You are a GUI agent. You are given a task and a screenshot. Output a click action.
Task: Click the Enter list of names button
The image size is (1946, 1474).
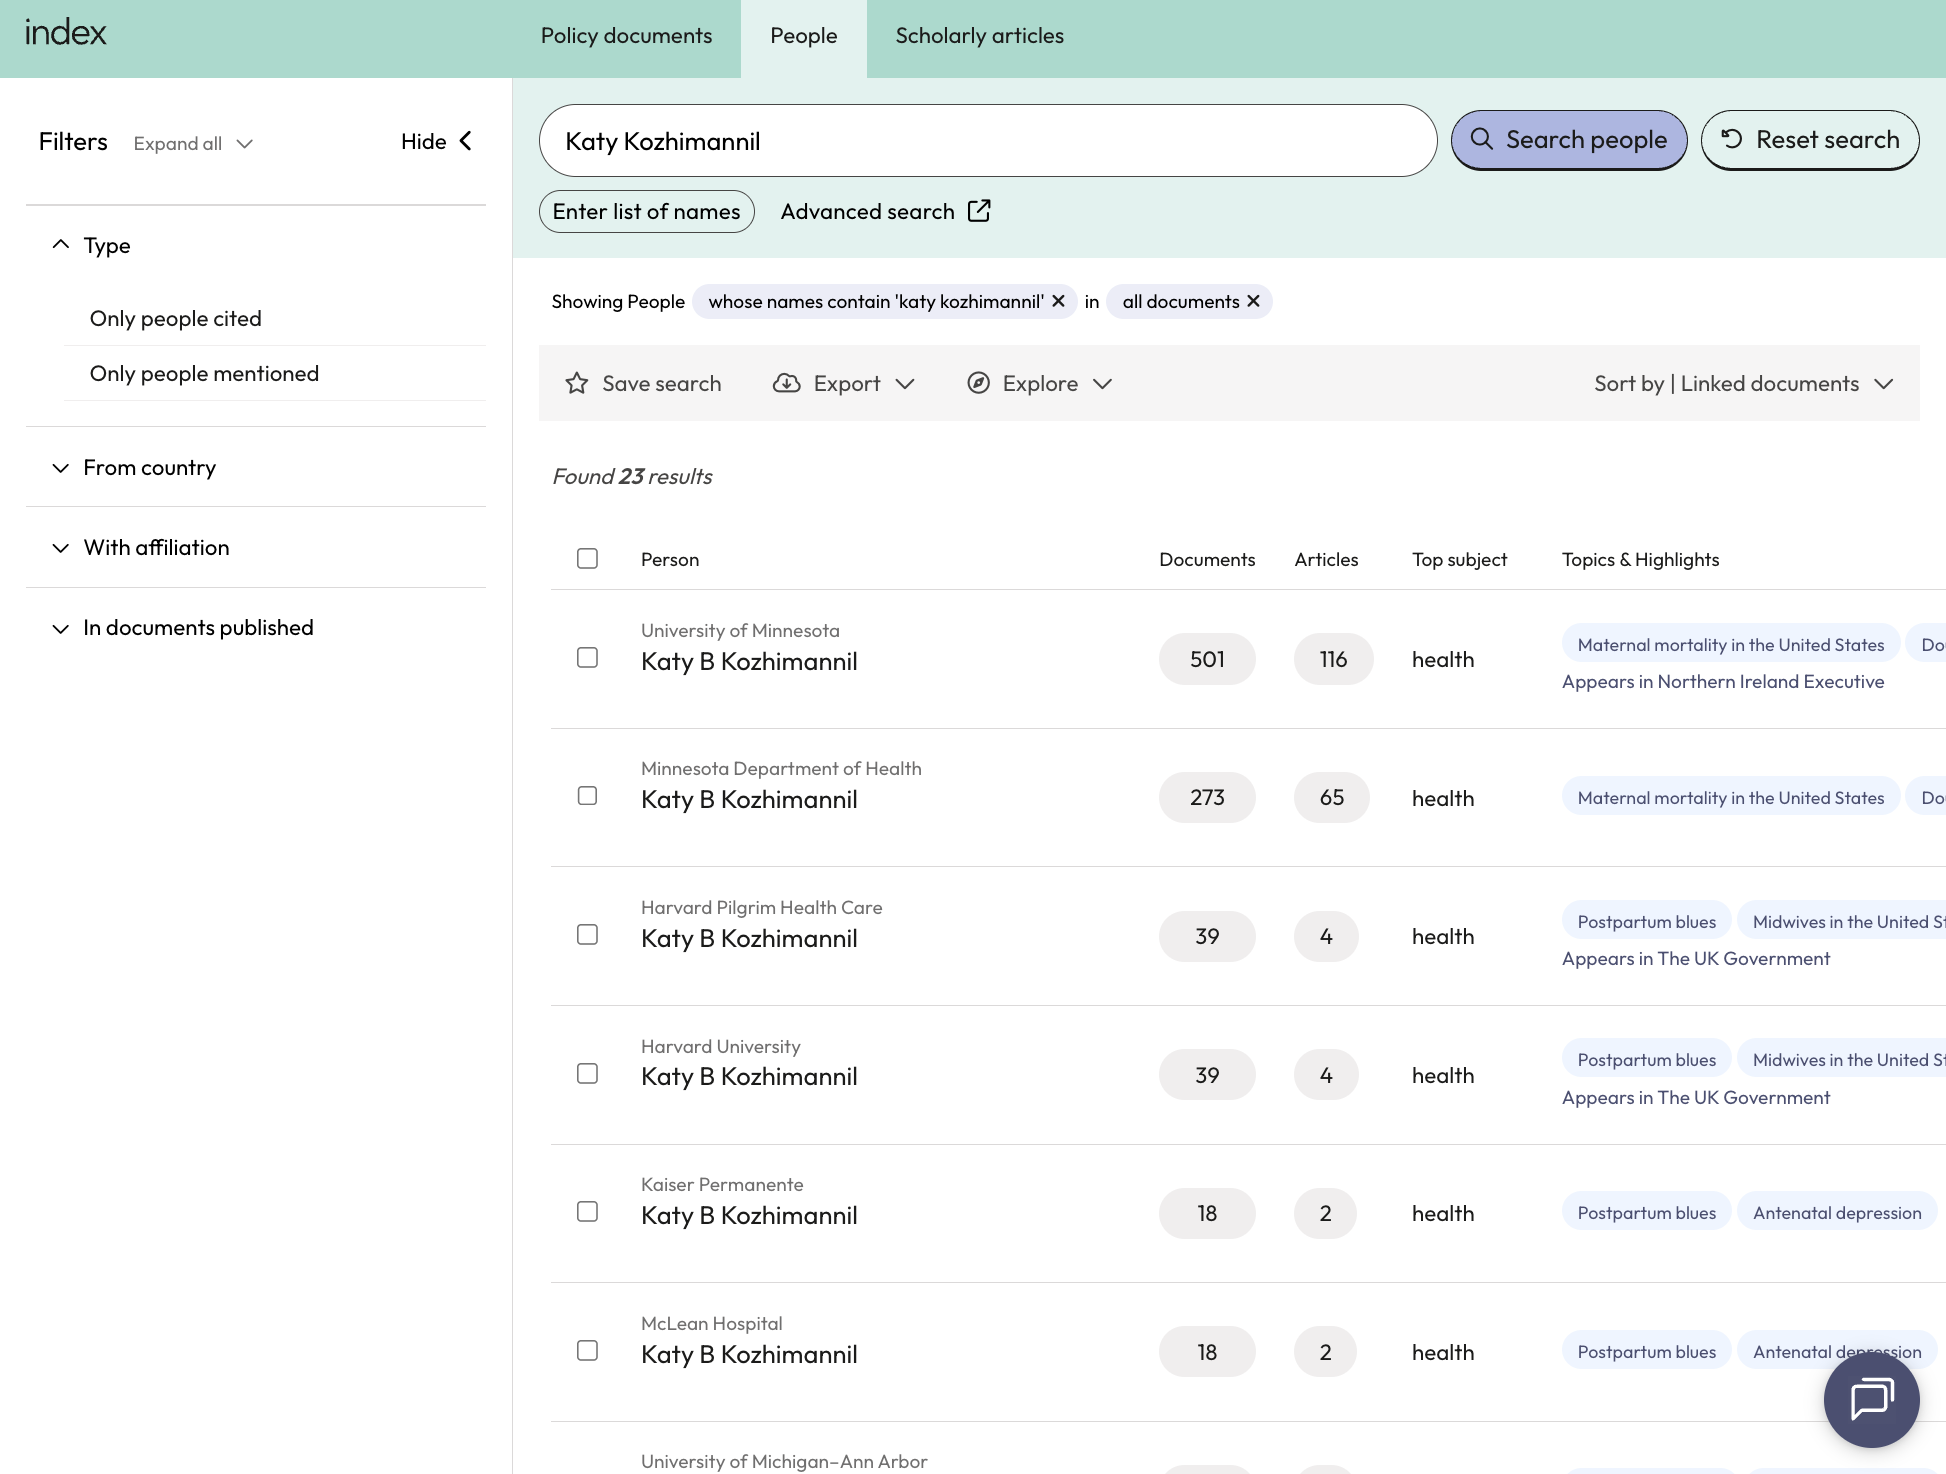(x=646, y=211)
